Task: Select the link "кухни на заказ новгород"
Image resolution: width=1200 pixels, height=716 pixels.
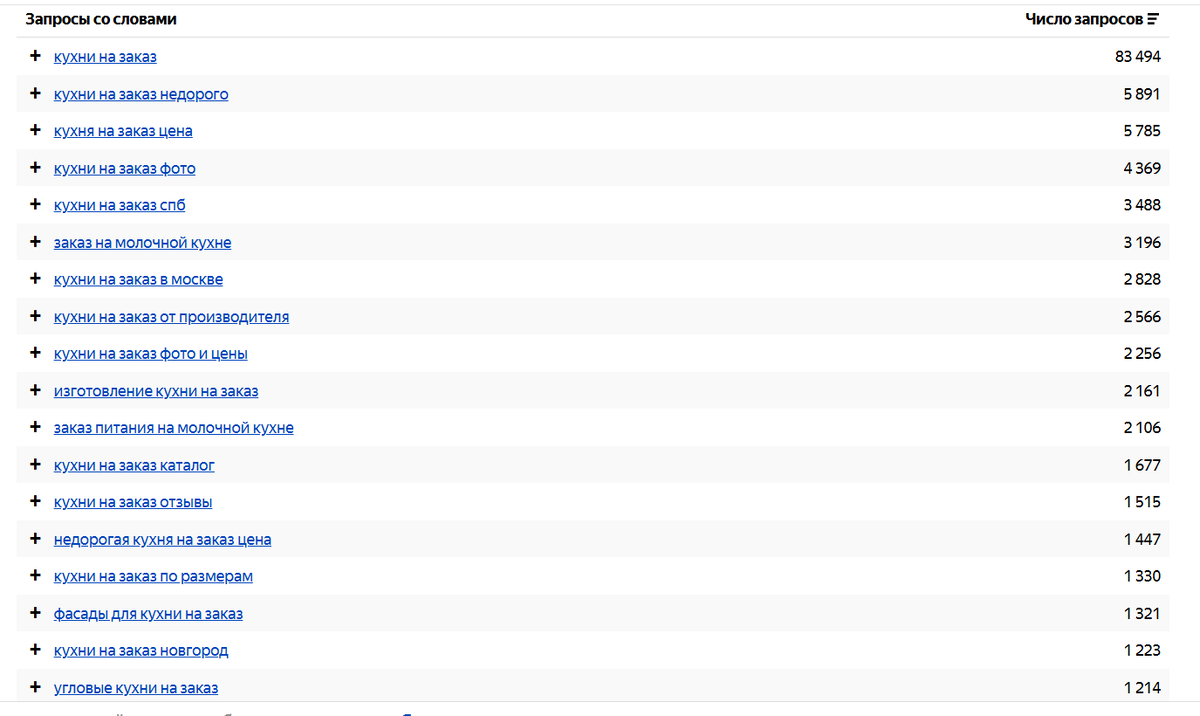Action: coord(141,651)
